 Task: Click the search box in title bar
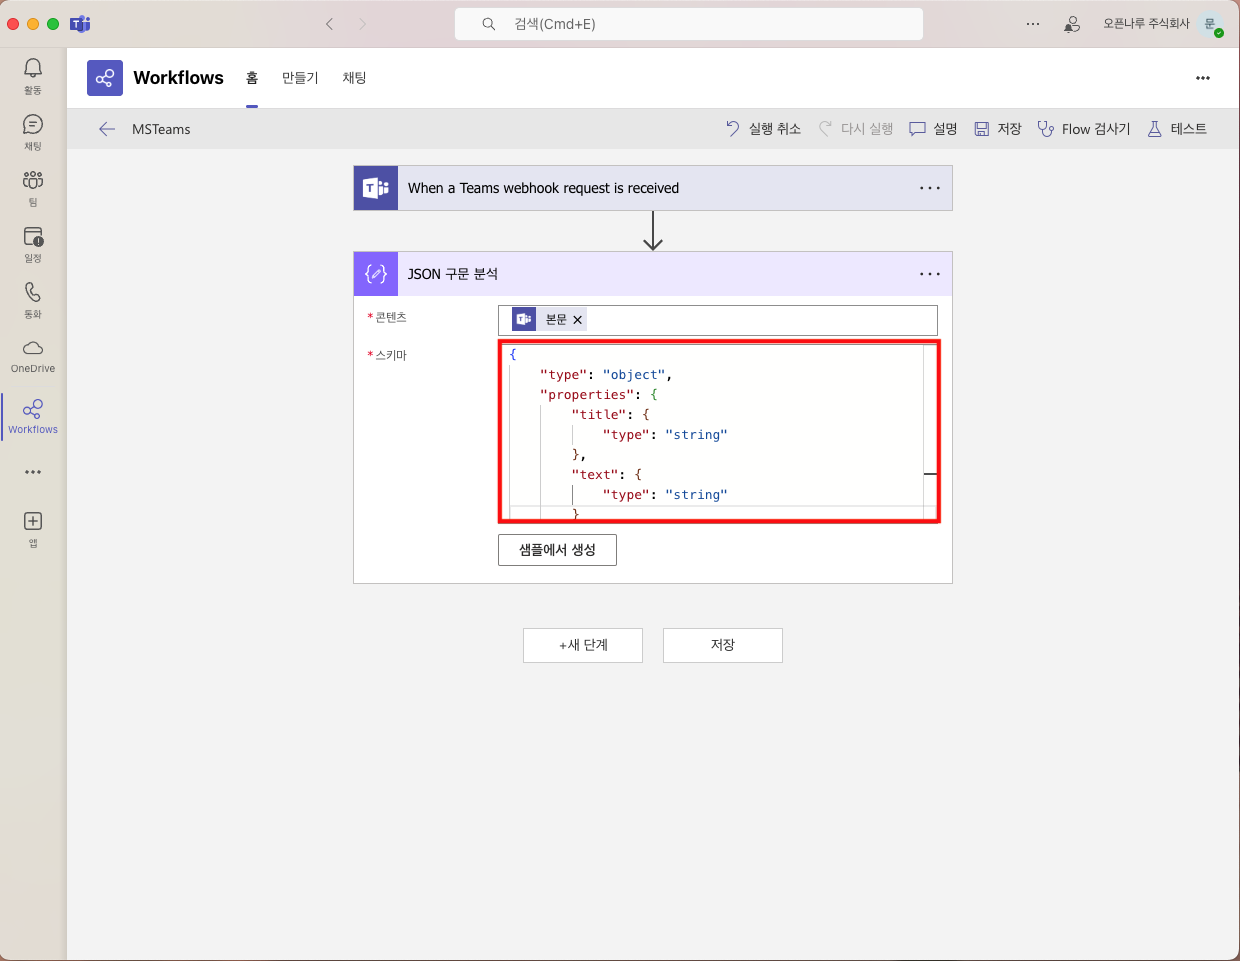click(x=688, y=24)
